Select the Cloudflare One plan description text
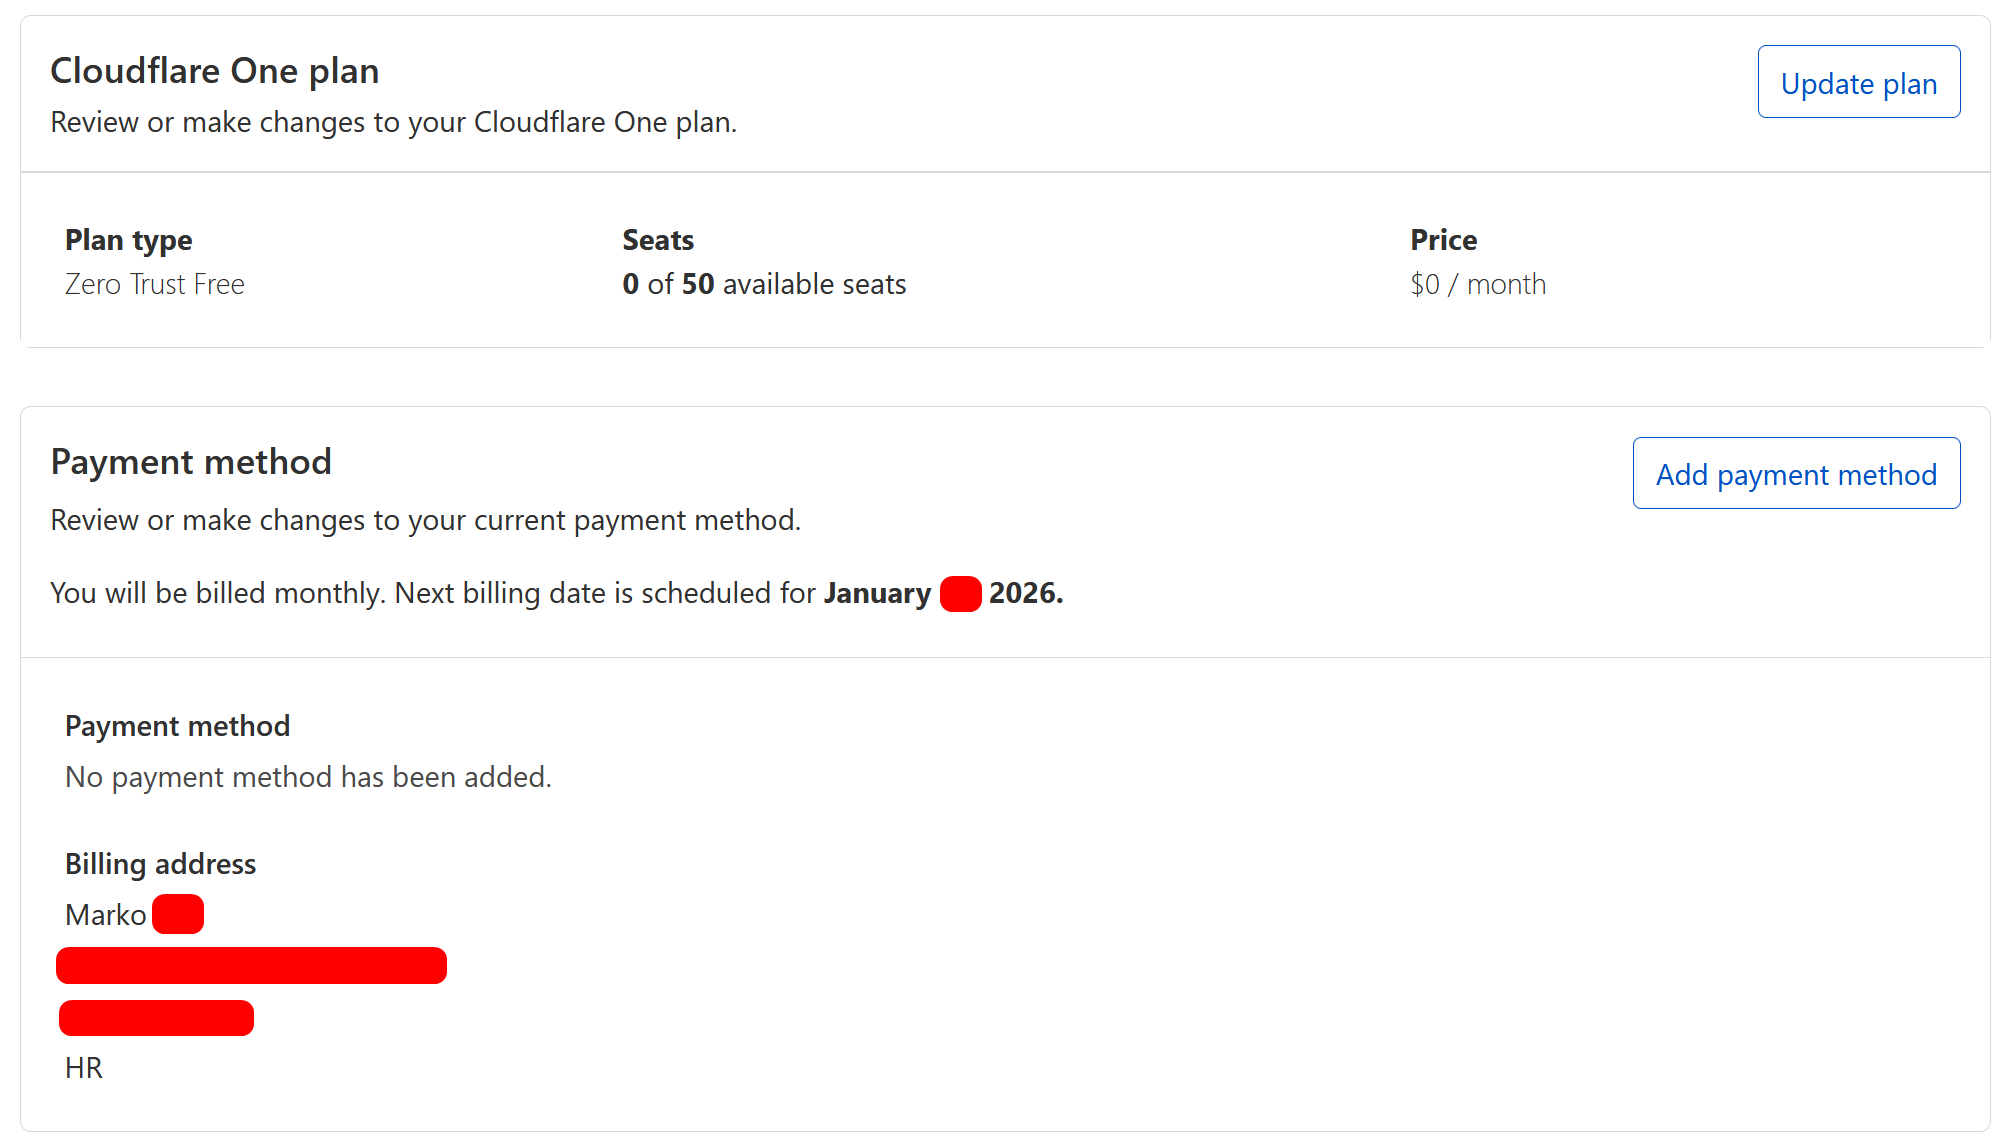The height and width of the screenshot is (1147, 2008). point(393,122)
